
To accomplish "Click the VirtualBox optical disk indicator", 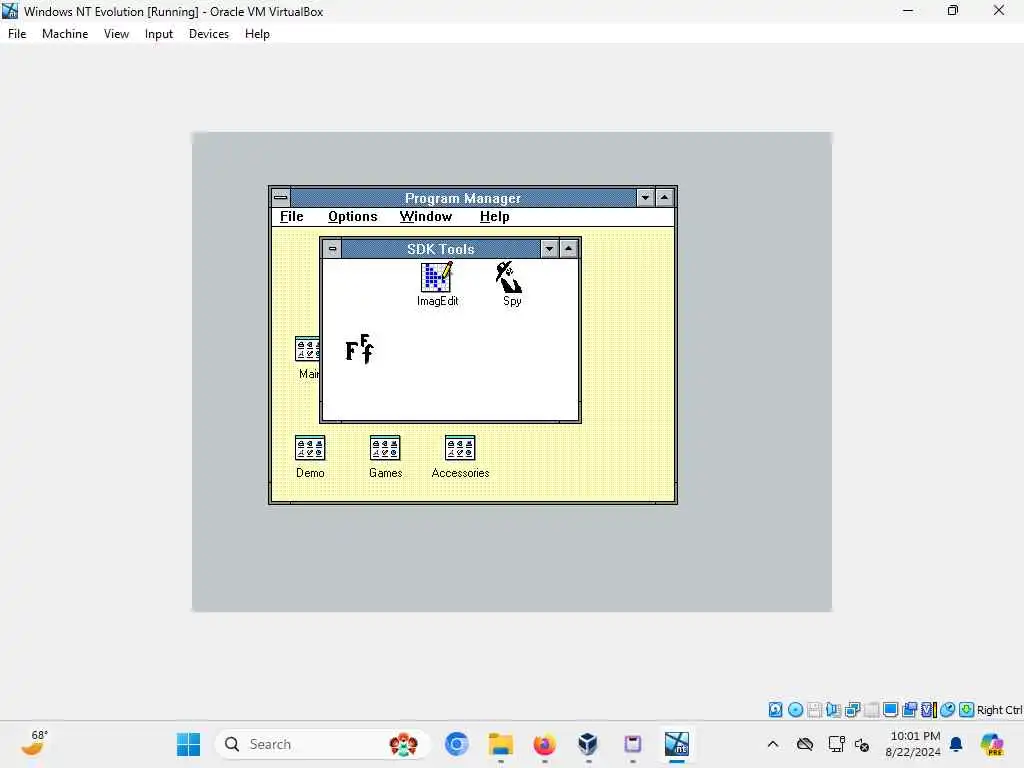I will click(795, 710).
